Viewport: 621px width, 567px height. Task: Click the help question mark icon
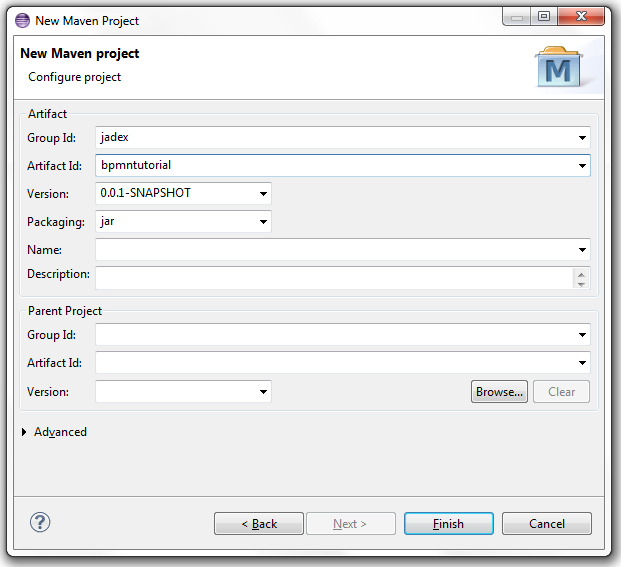tap(40, 522)
